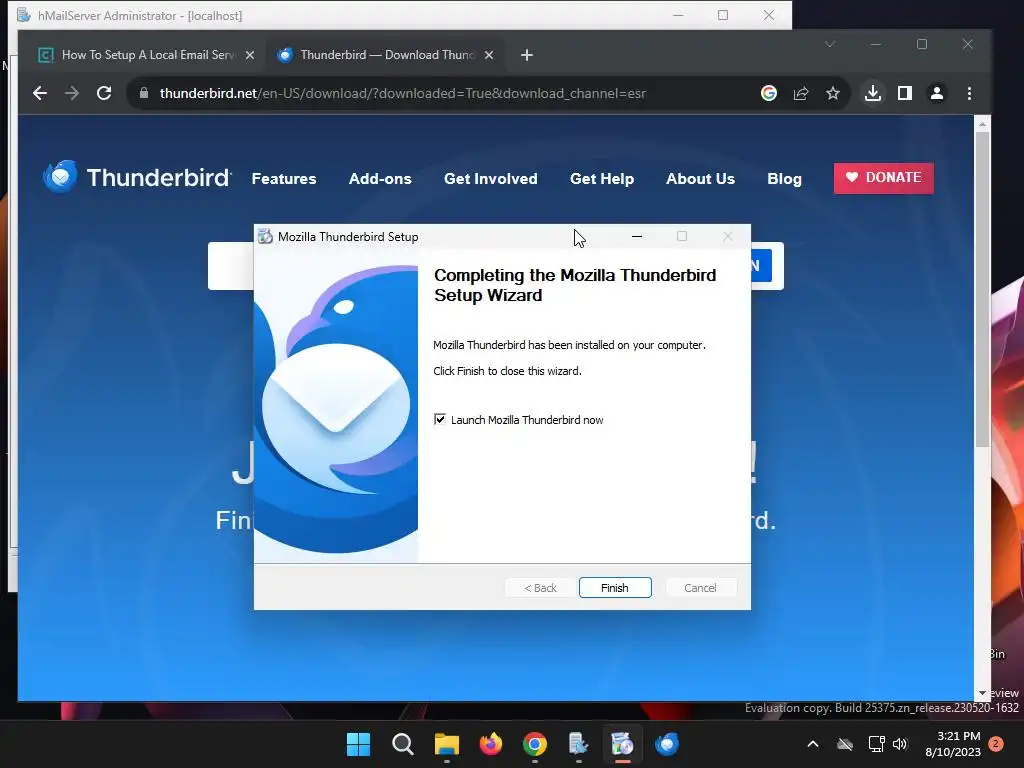Open the network status tray icon
The height and width of the screenshot is (768, 1024).
[876, 744]
